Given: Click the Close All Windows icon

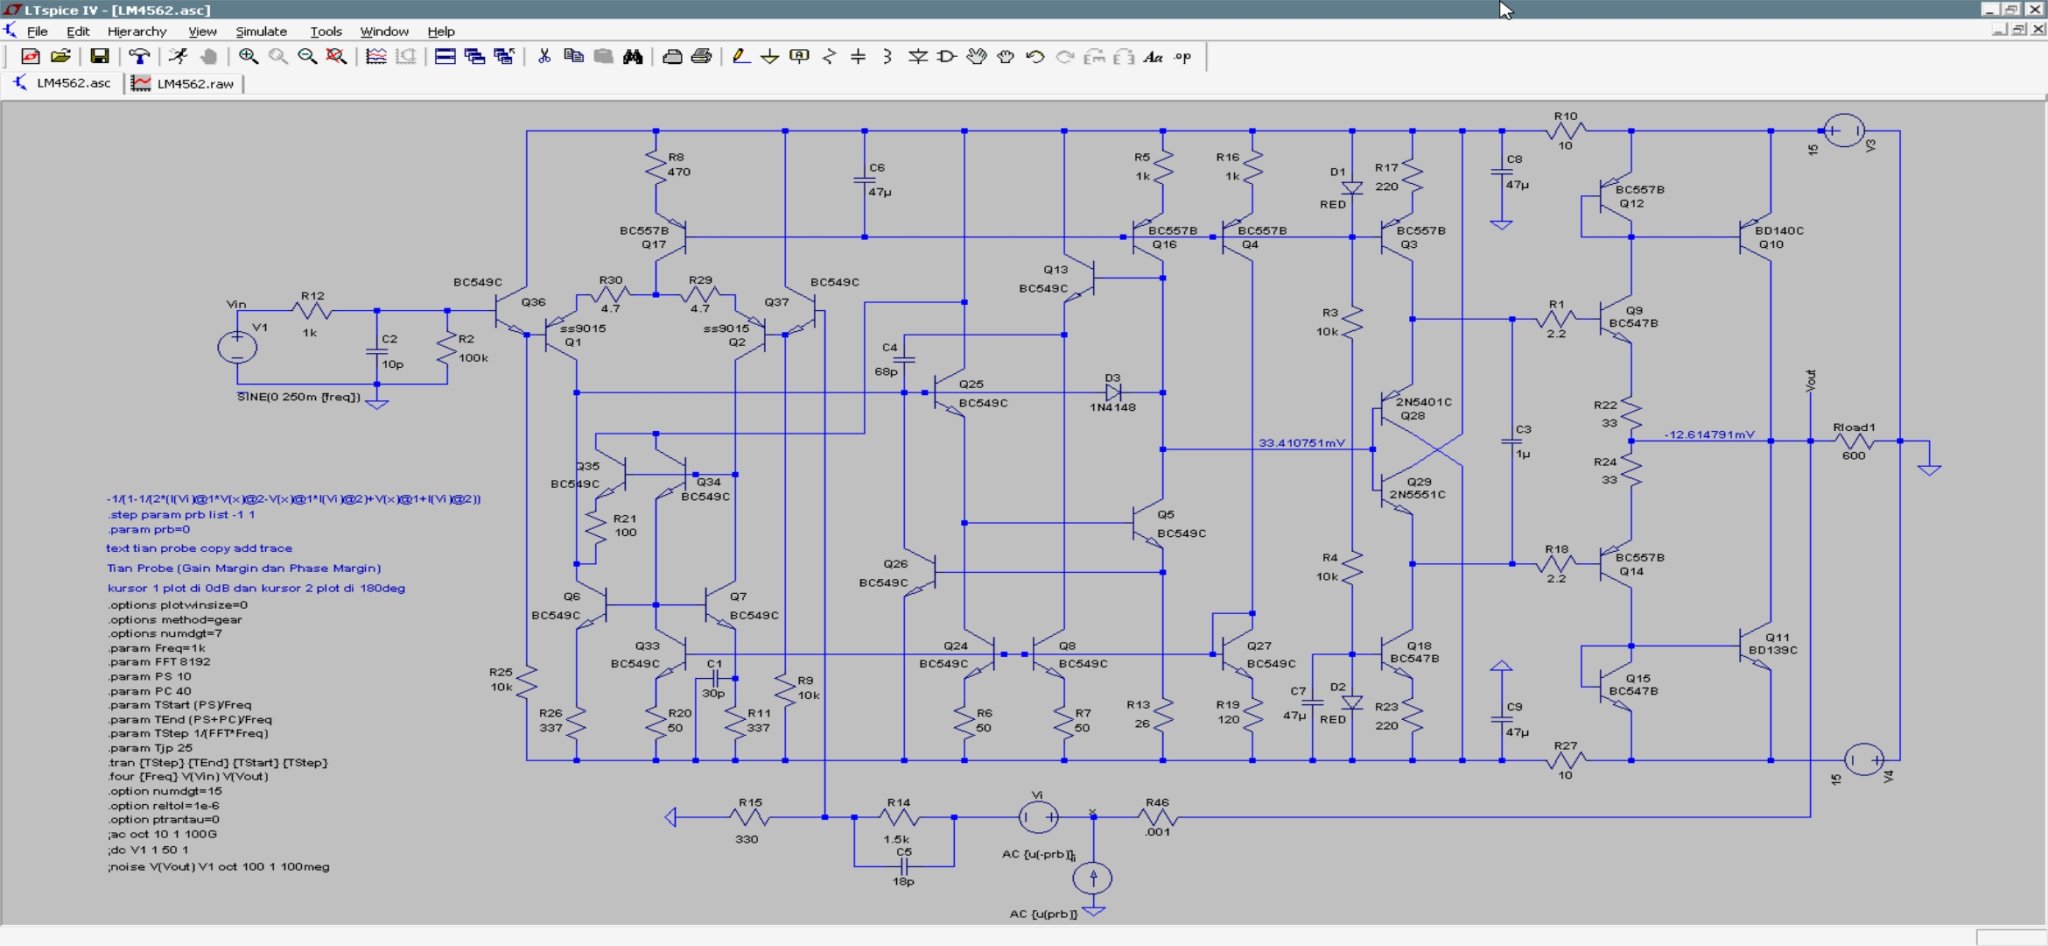Looking at the screenshot, I should (504, 57).
